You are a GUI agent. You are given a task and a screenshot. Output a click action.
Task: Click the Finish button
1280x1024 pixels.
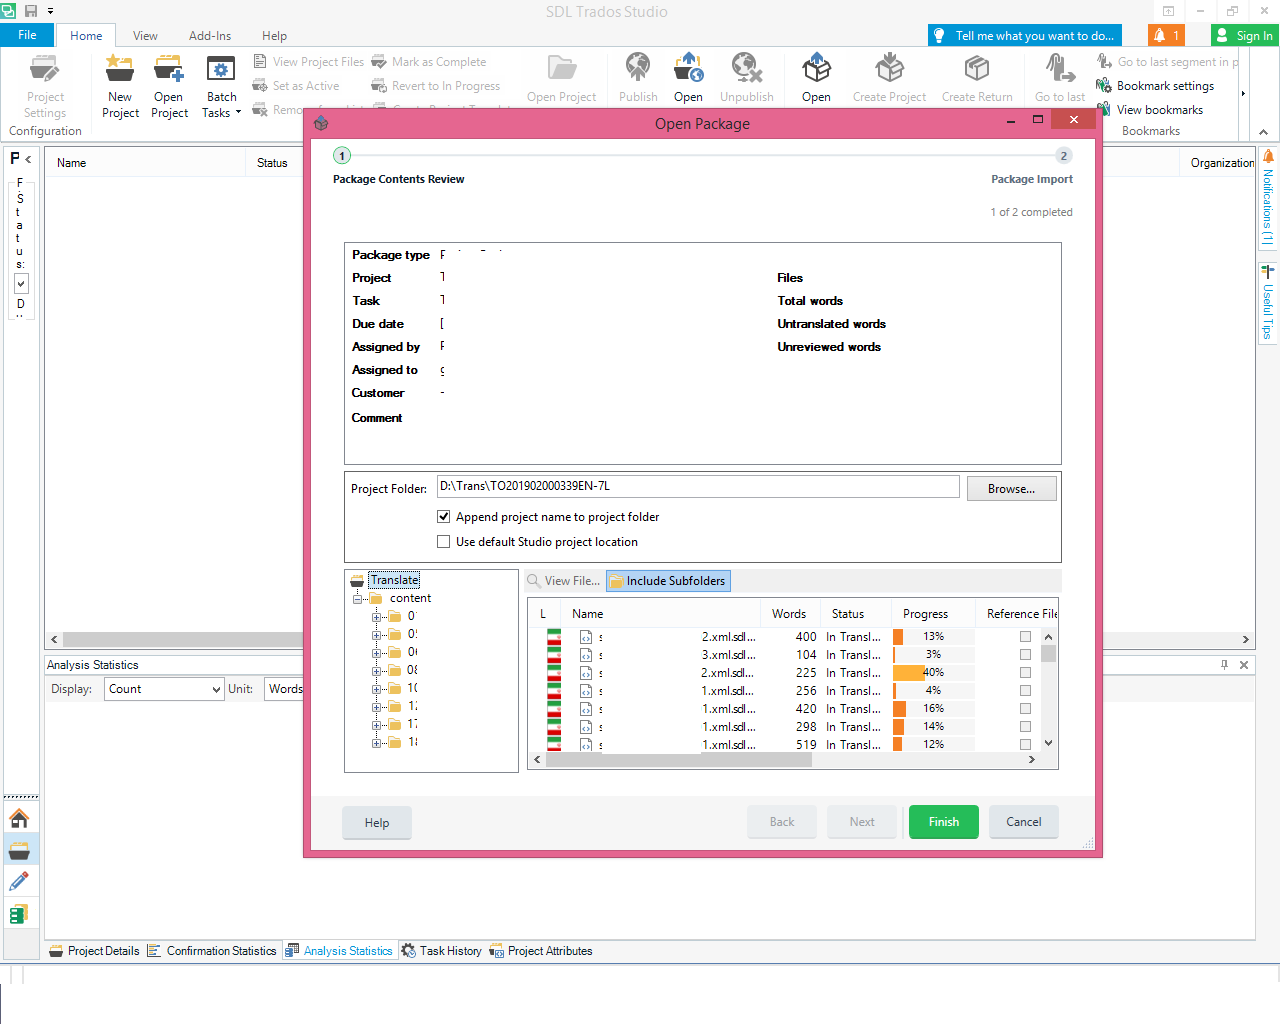[944, 822]
